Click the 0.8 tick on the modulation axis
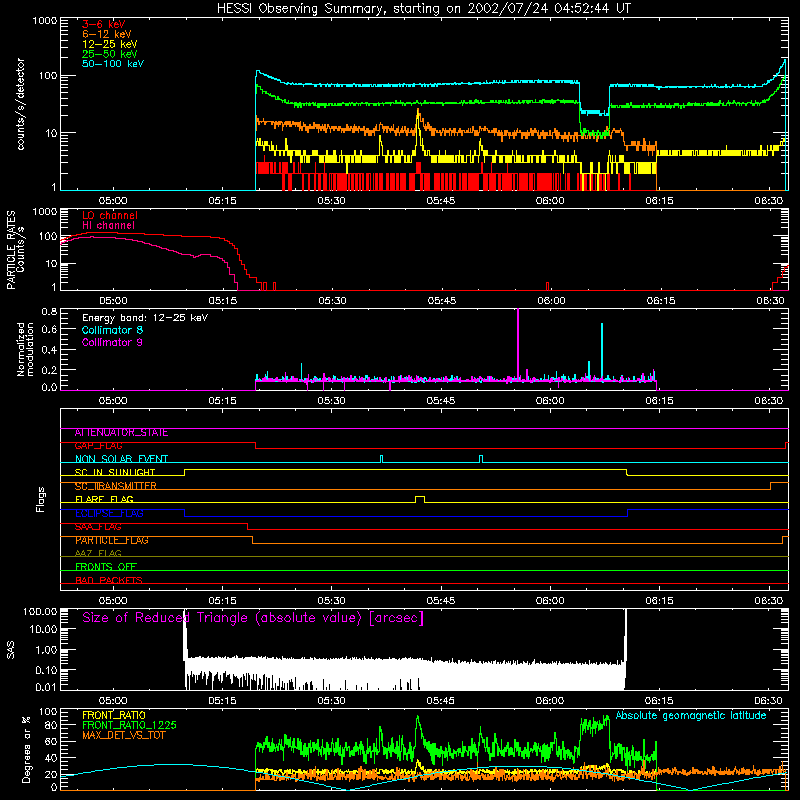This screenshot has height=800, width=800. (x=49, y=311)
